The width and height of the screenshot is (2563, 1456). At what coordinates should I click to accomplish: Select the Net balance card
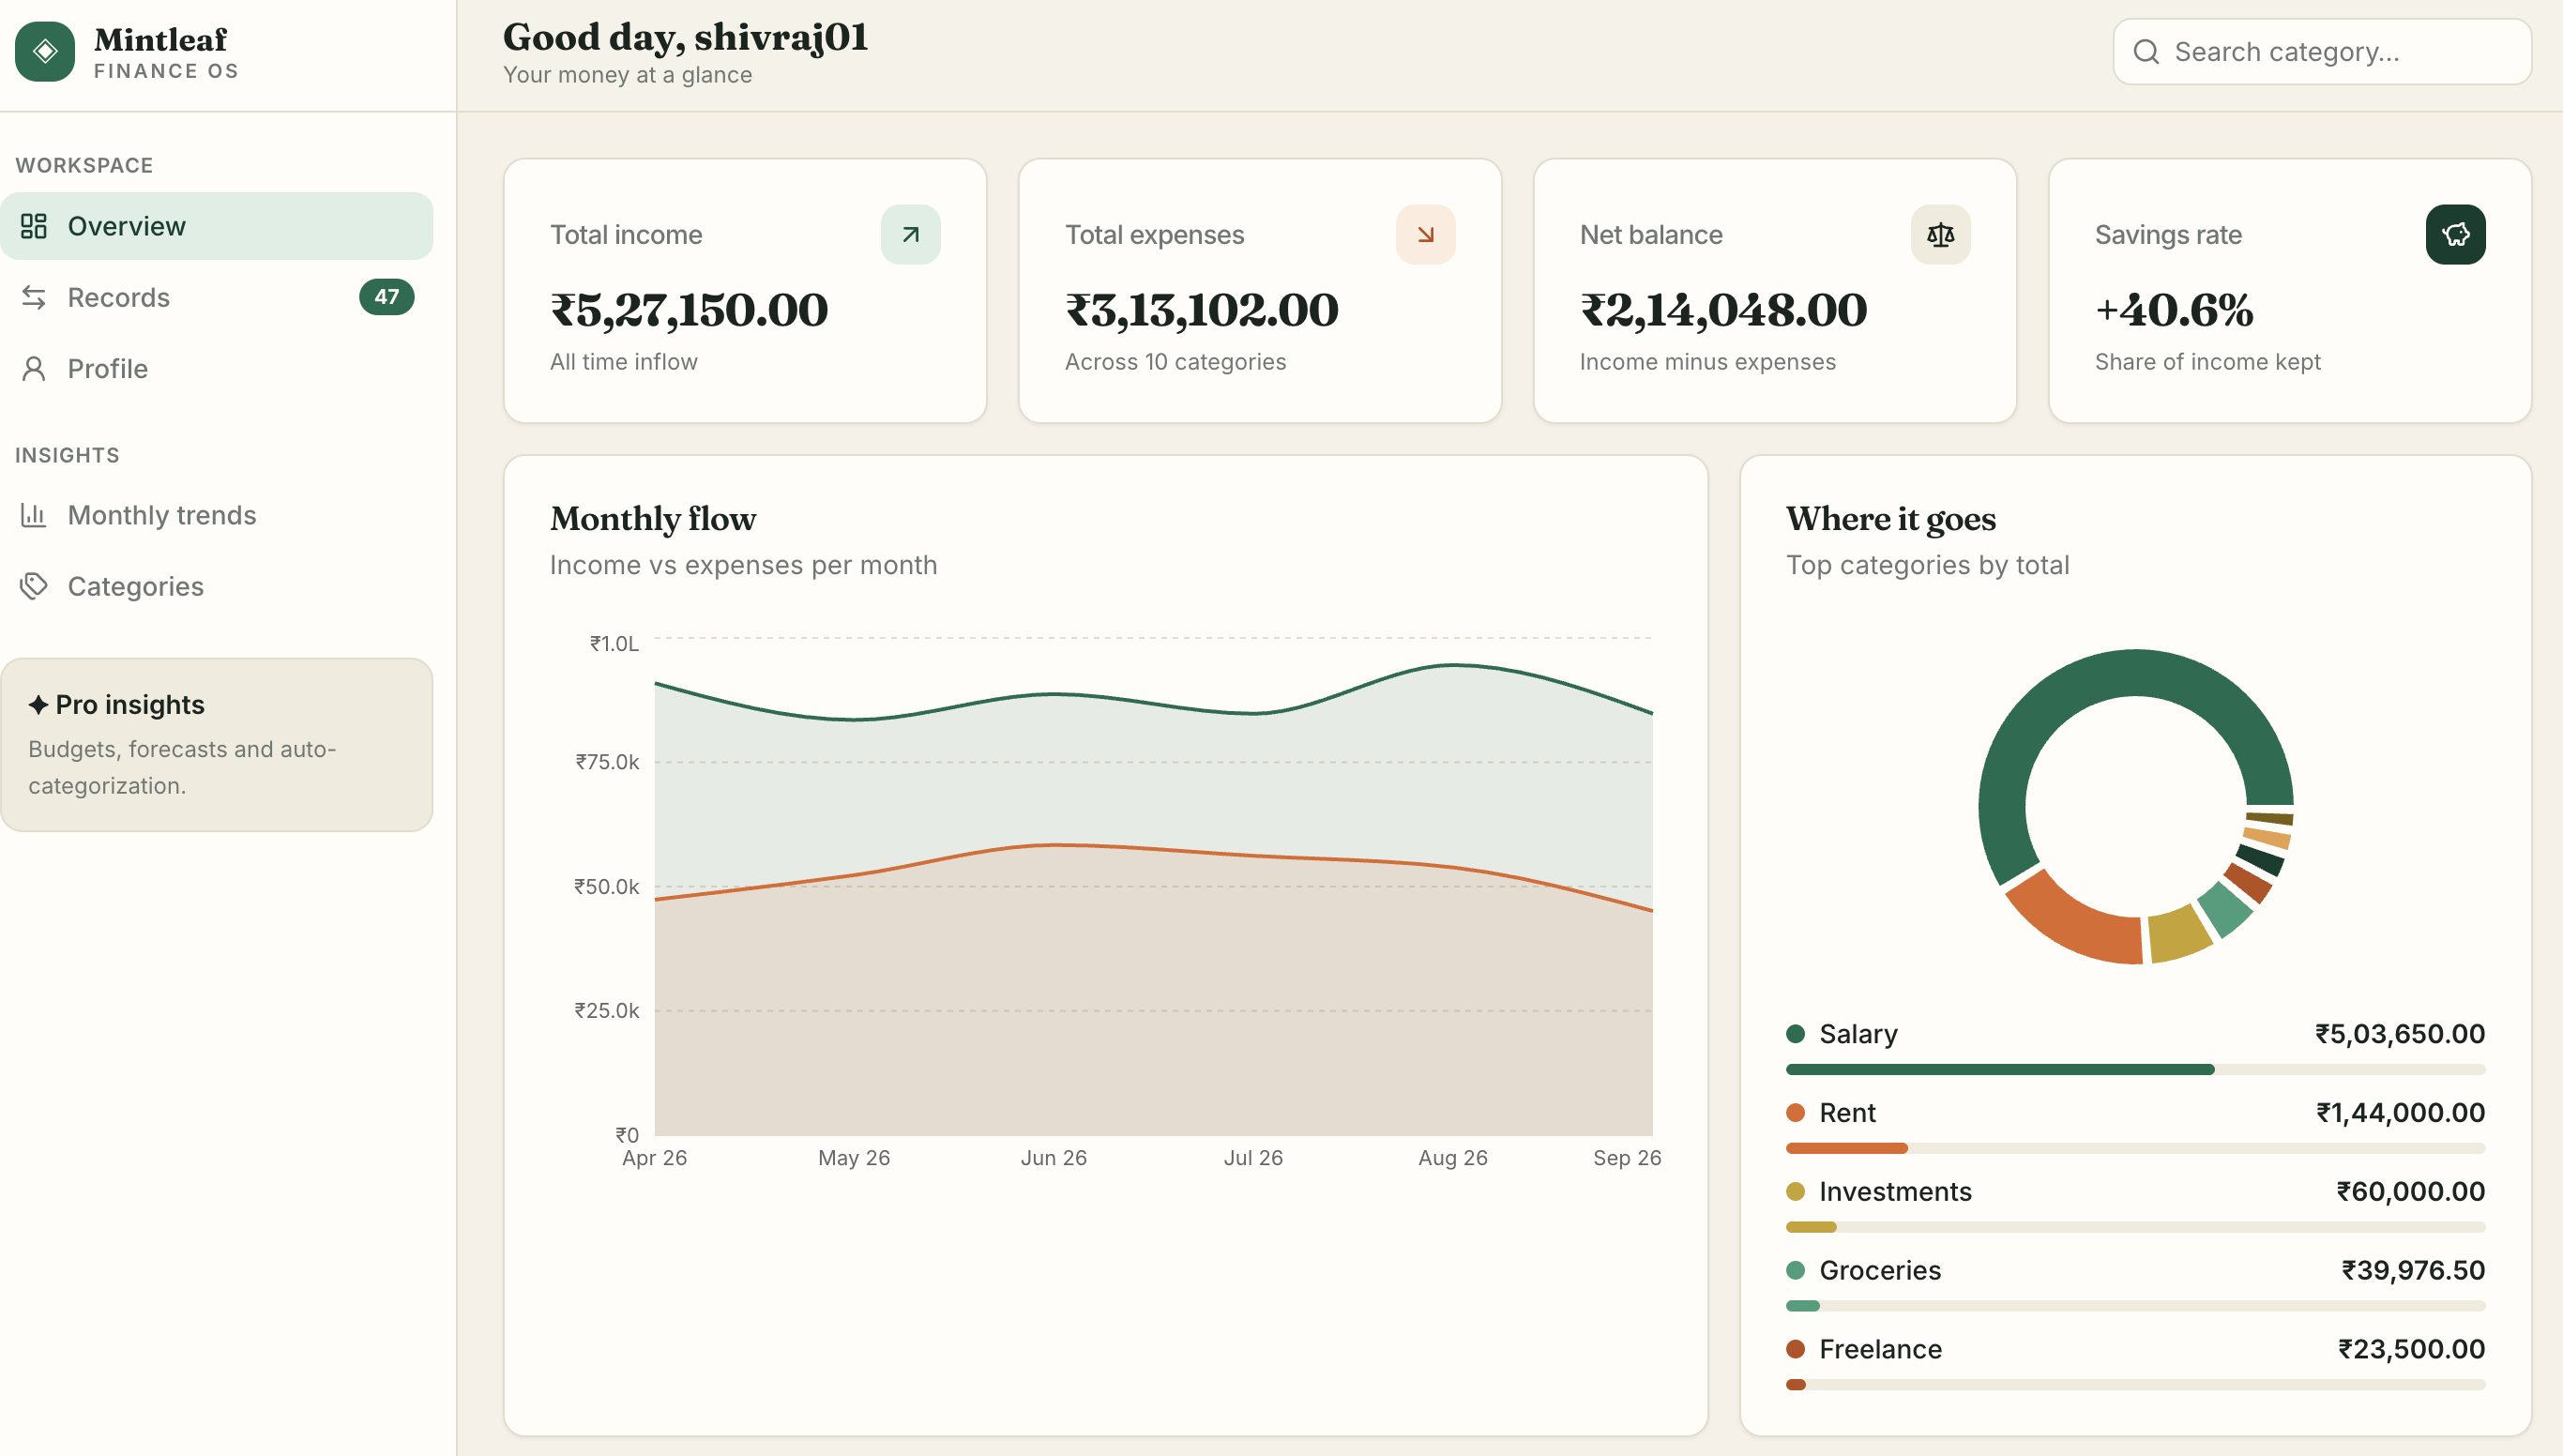click(x=1775, y=291)
